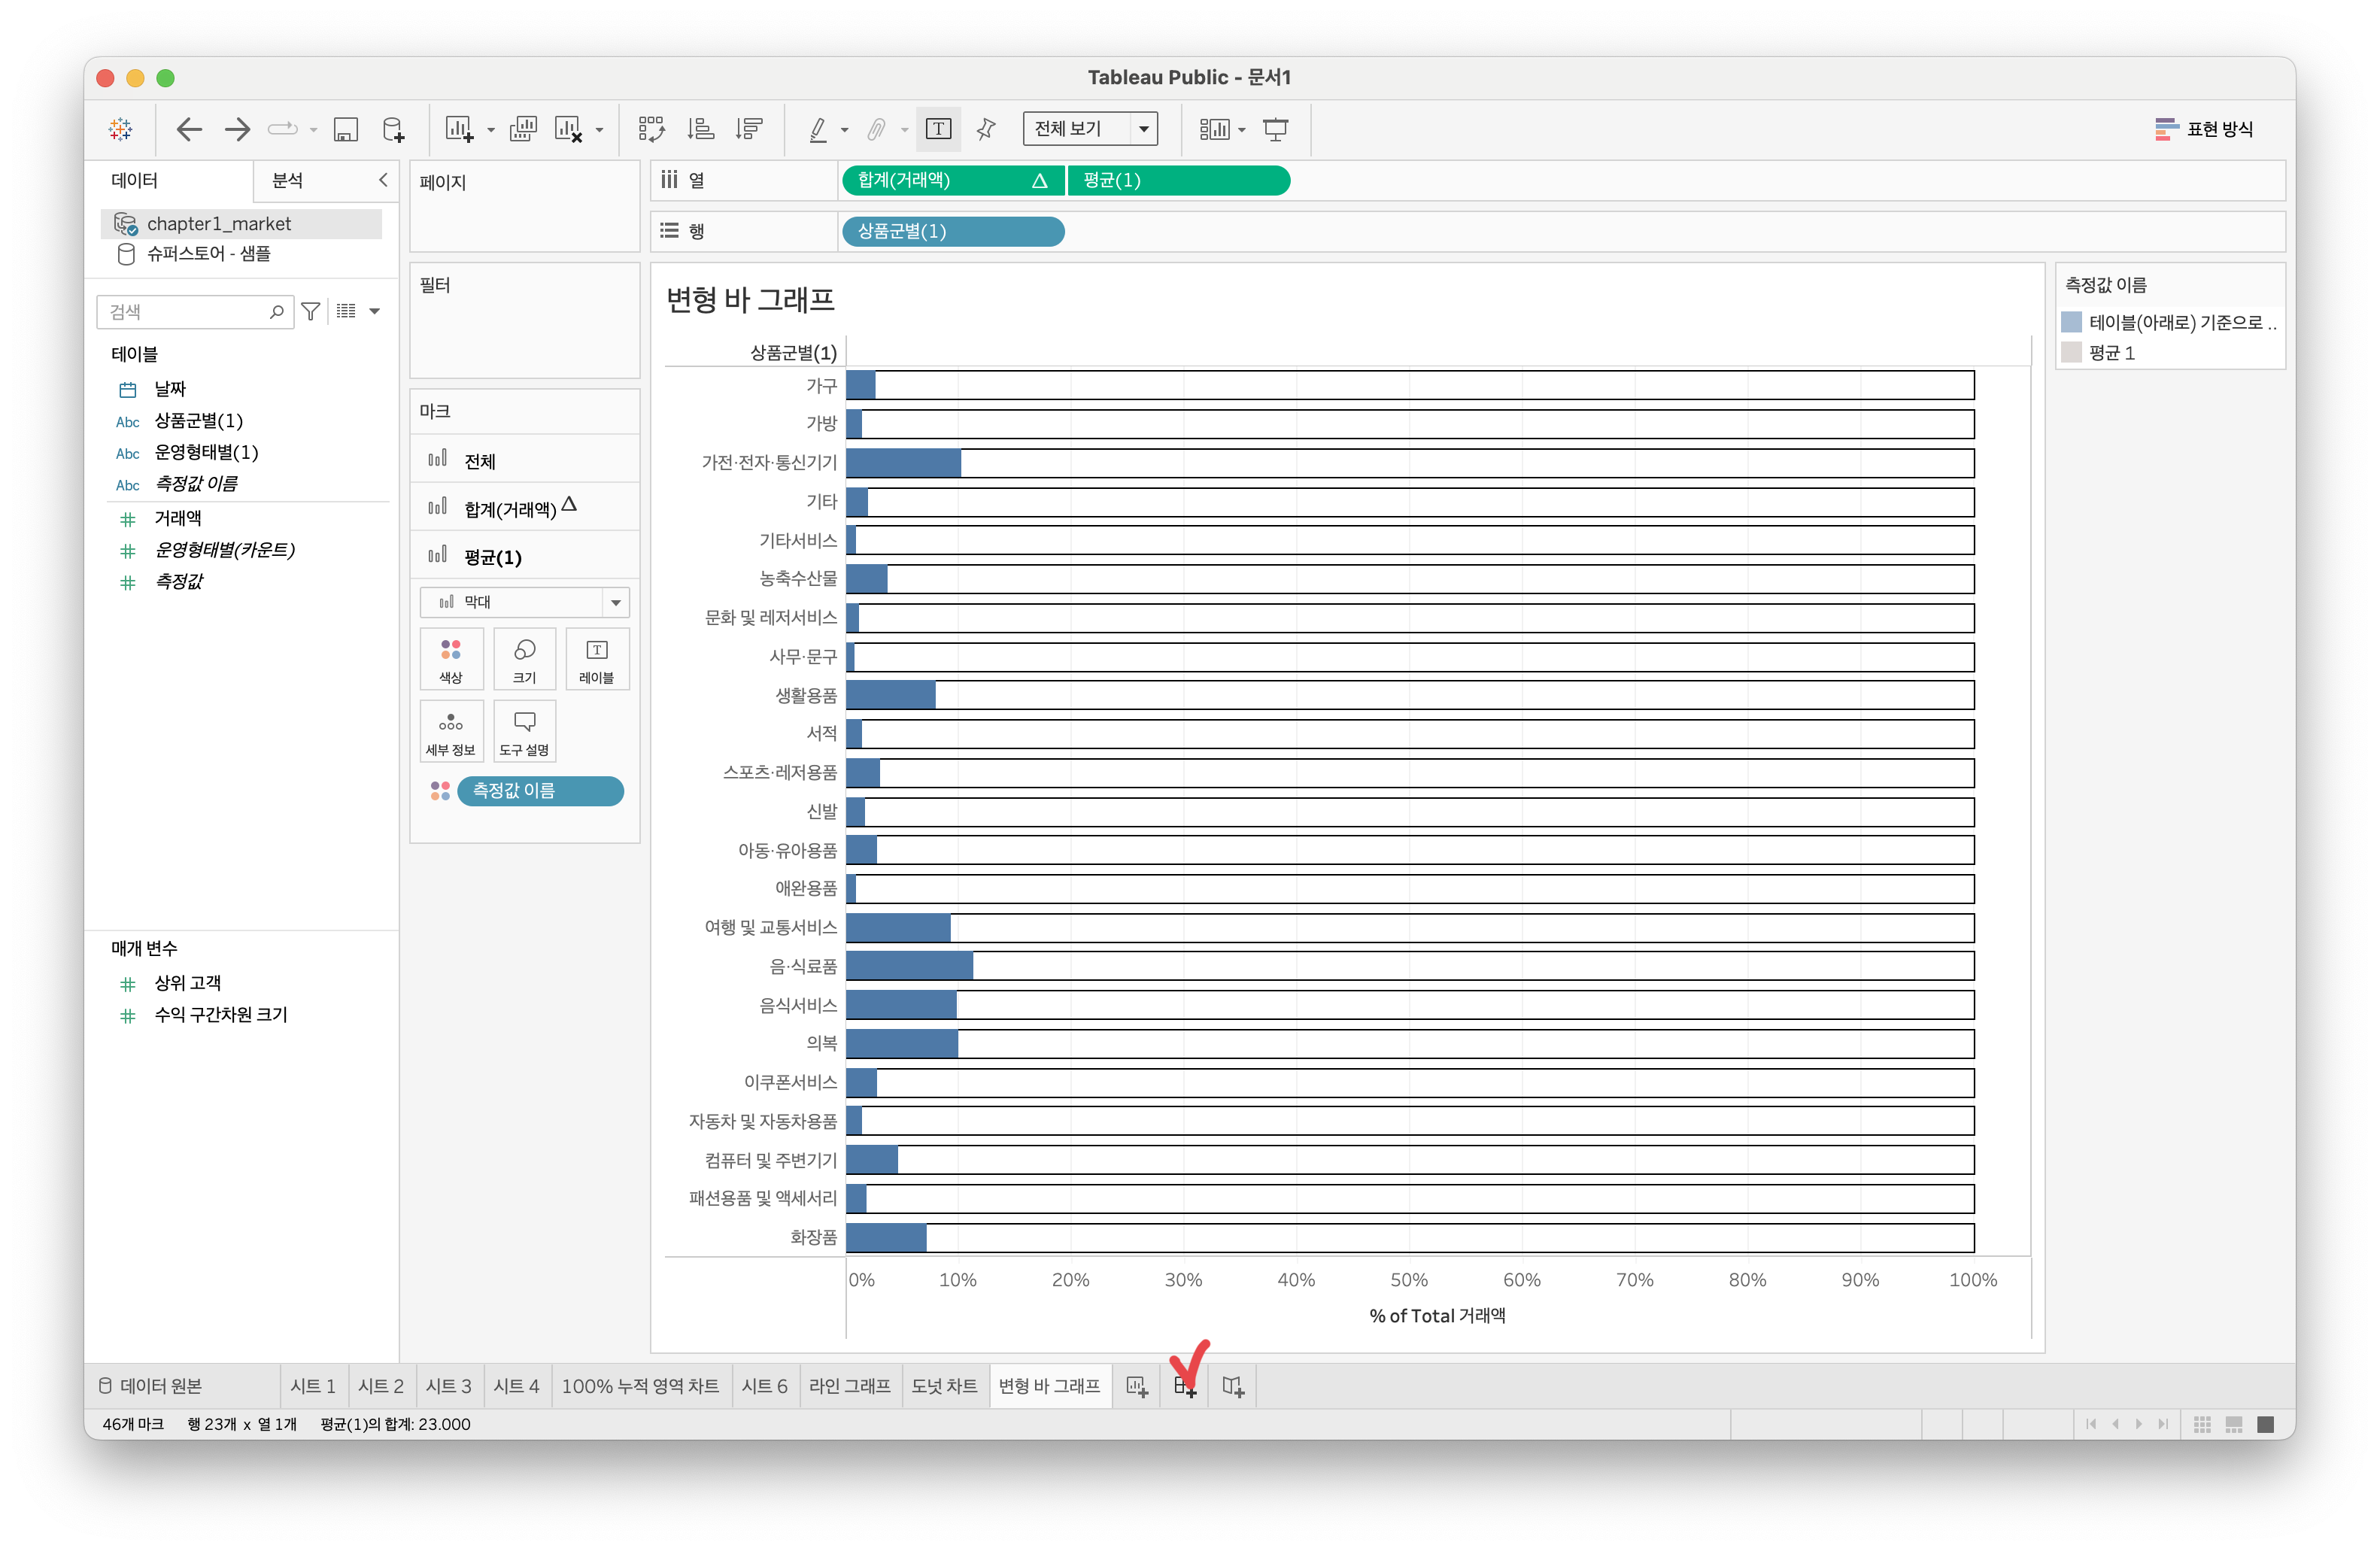Click the new dashboard icon
This screenshot has width=2380, height=1551.
[1185, 1387]
